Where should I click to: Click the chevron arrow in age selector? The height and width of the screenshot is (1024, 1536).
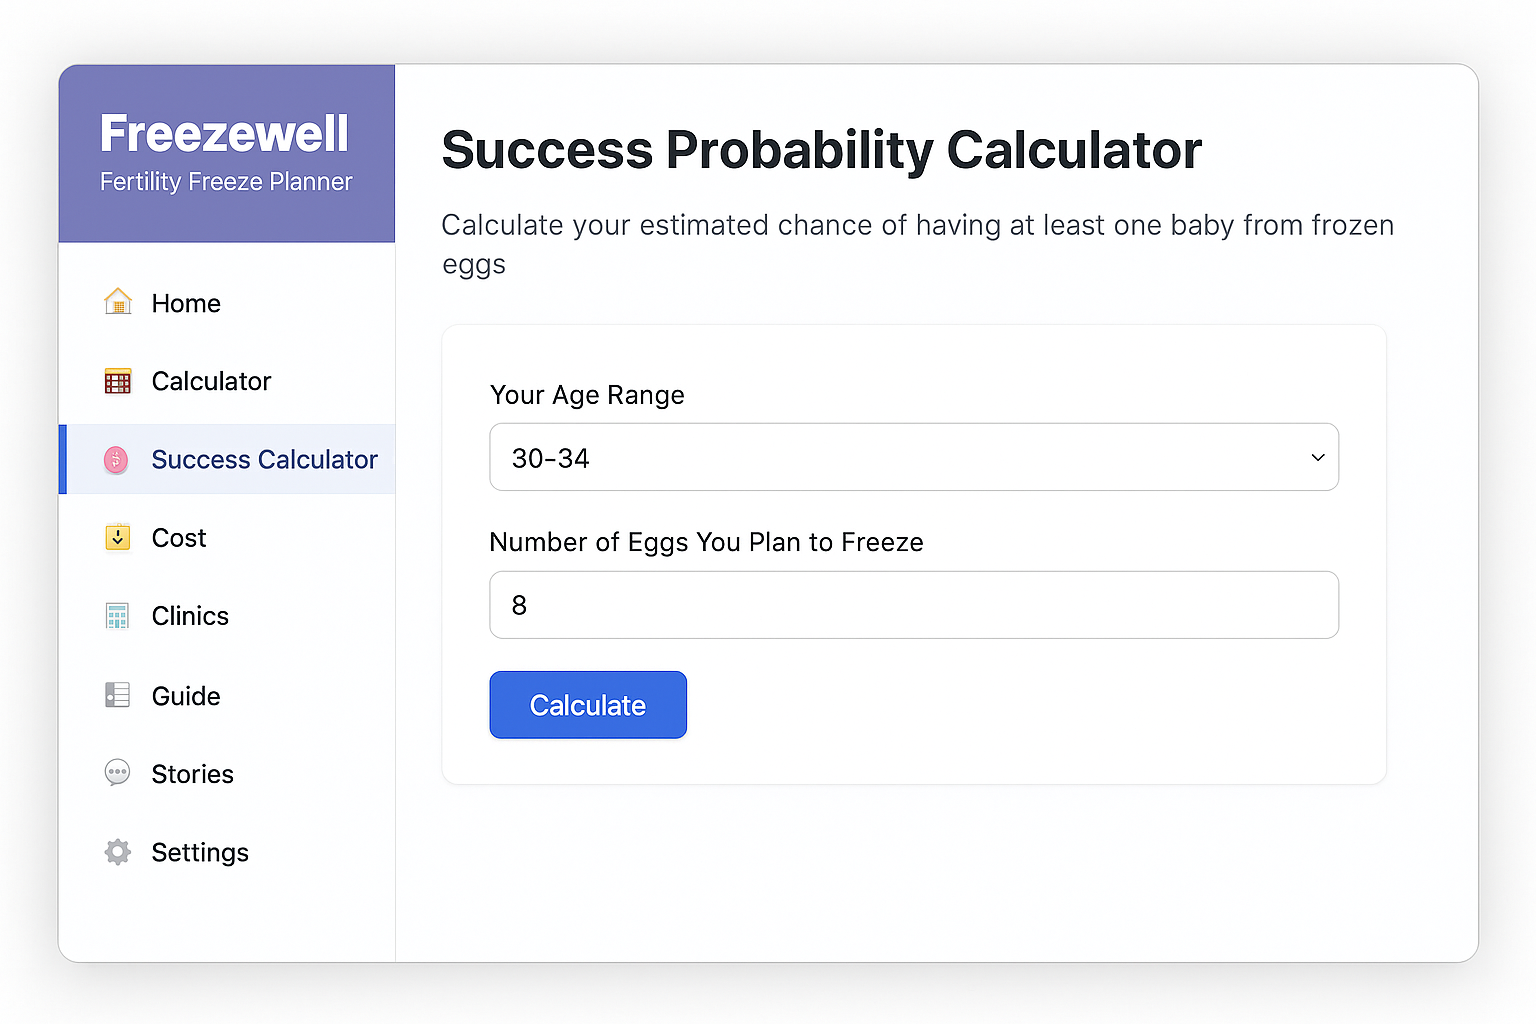pos(1318,457)
